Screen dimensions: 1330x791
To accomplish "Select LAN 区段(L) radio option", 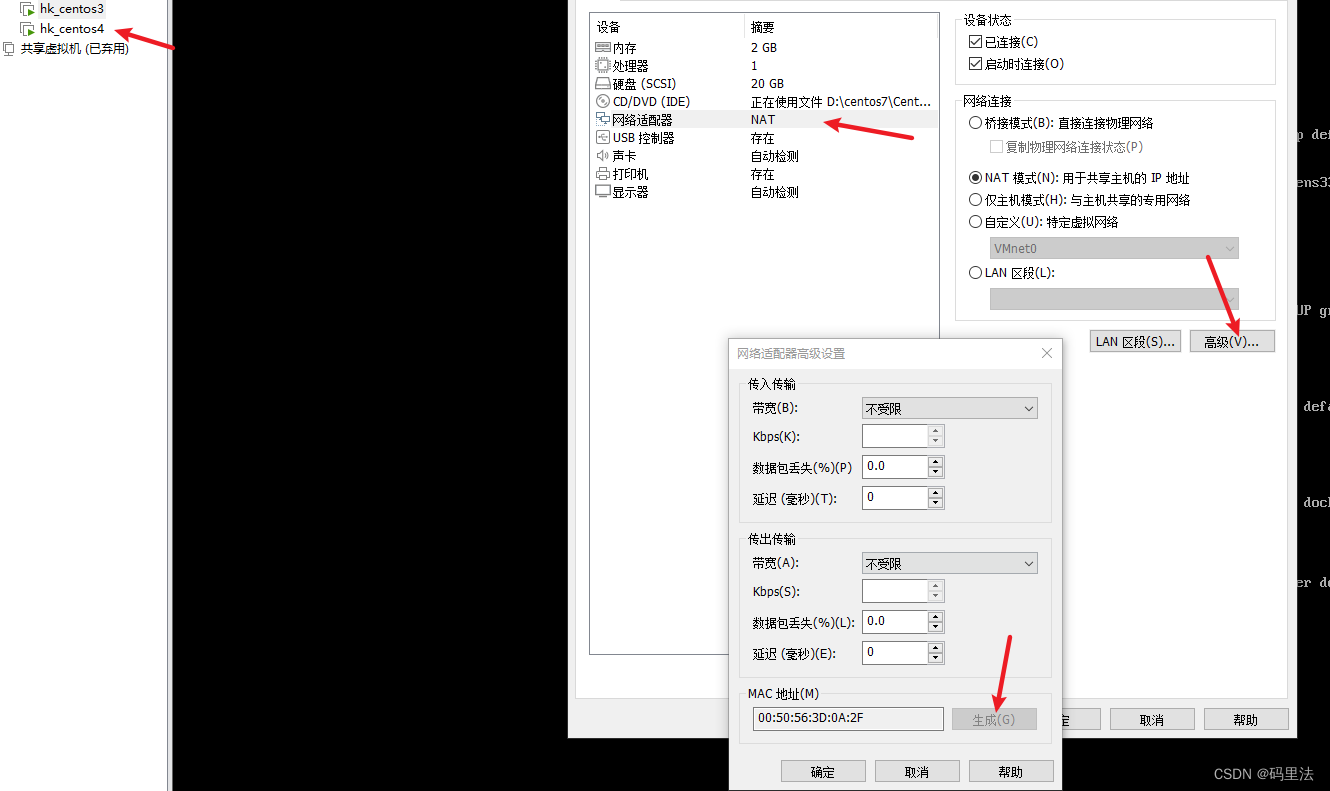I will [x=975, y=273].
